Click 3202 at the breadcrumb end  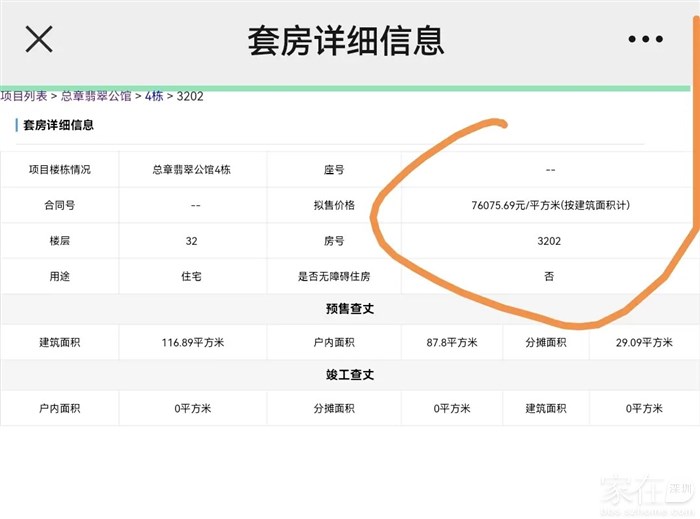point(190,96)
